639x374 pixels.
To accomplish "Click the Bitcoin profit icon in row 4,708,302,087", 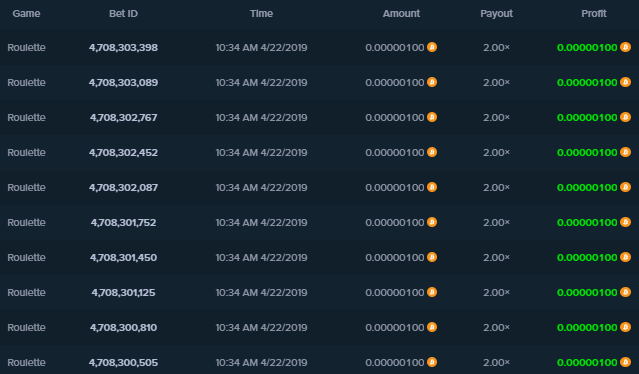I will (x=626, y=187).
